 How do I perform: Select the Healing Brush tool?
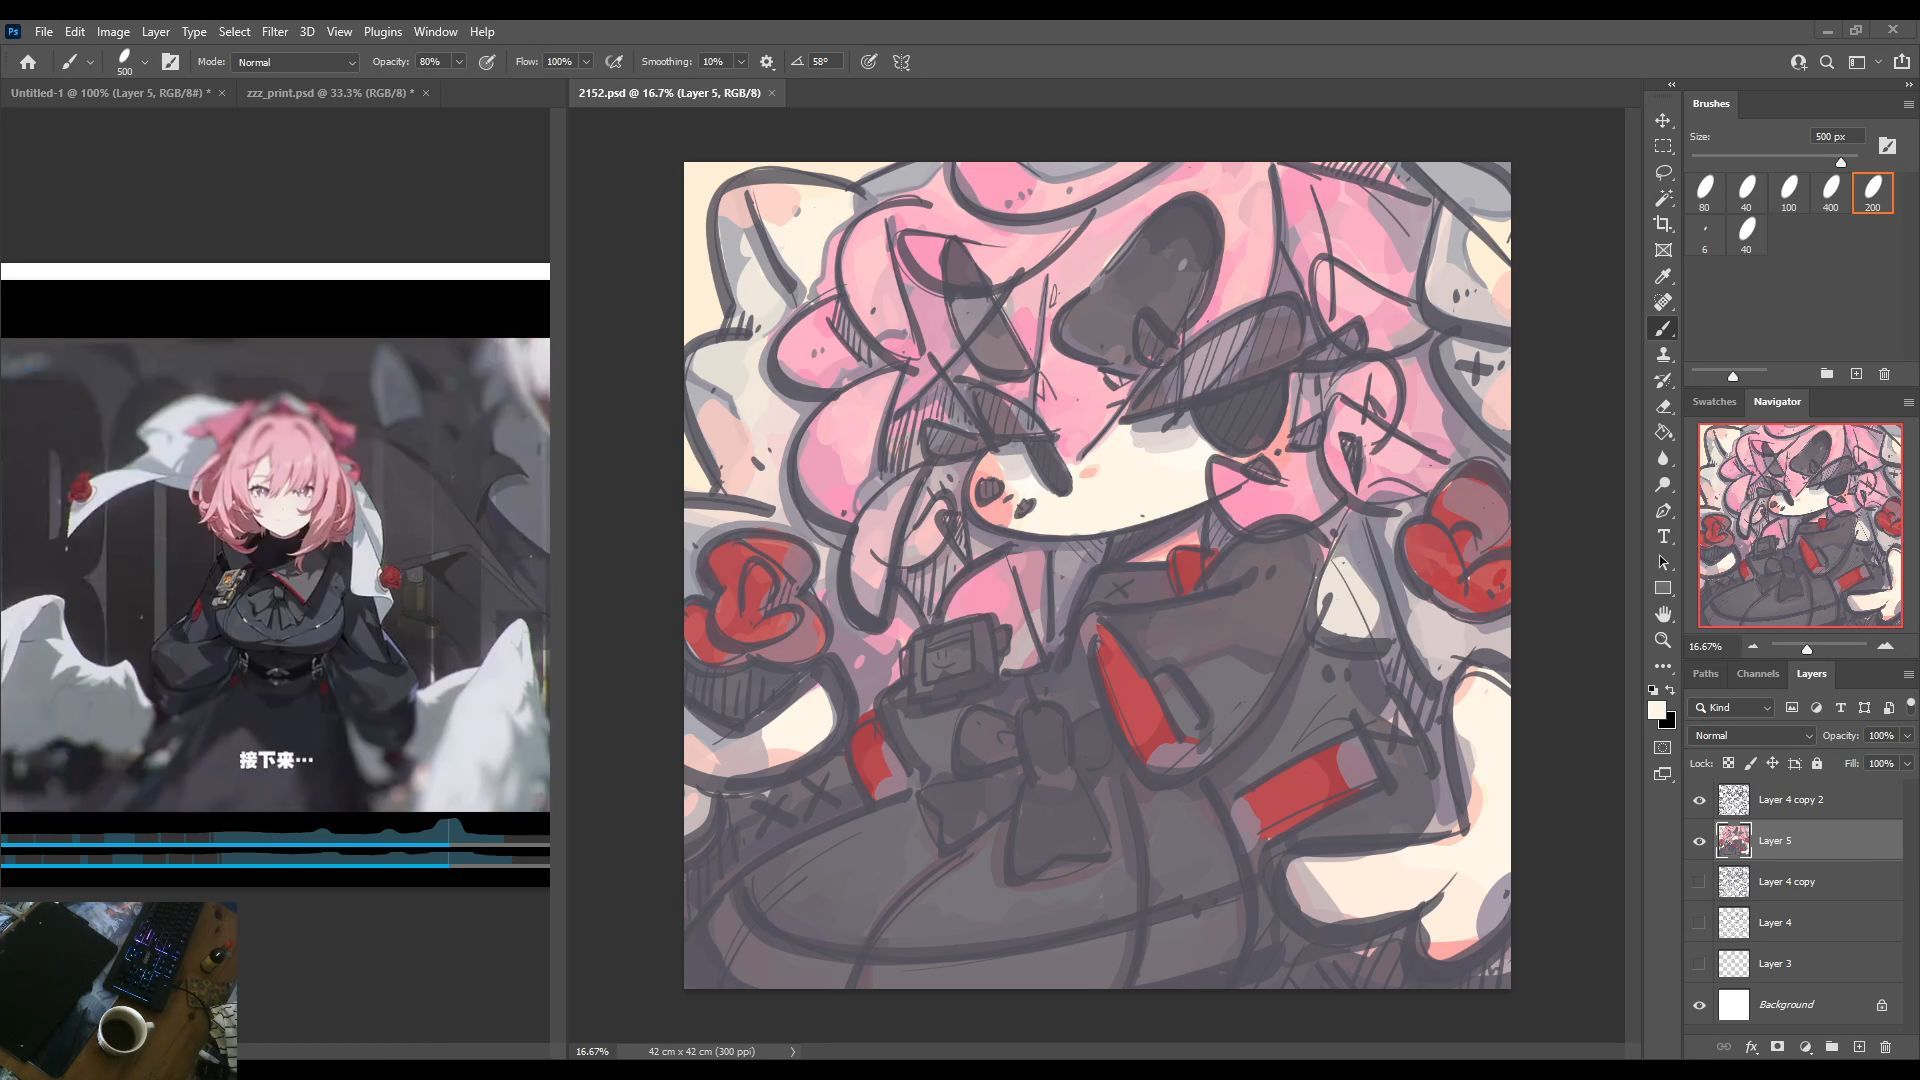click(x=1663, y=302)
